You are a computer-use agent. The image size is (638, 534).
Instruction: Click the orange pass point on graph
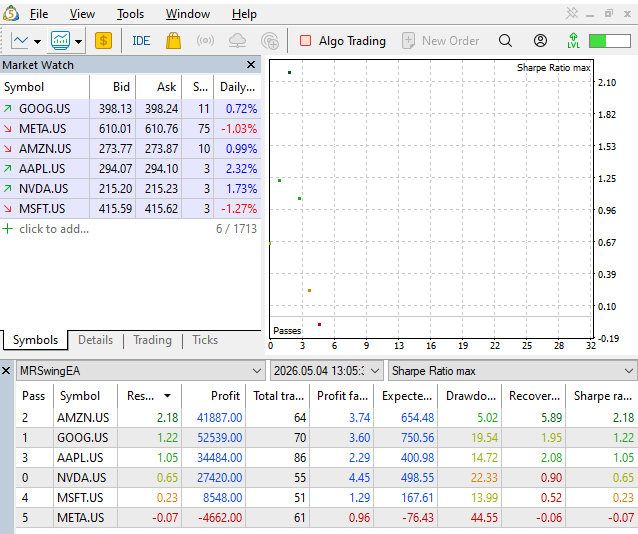click(310, 291)
